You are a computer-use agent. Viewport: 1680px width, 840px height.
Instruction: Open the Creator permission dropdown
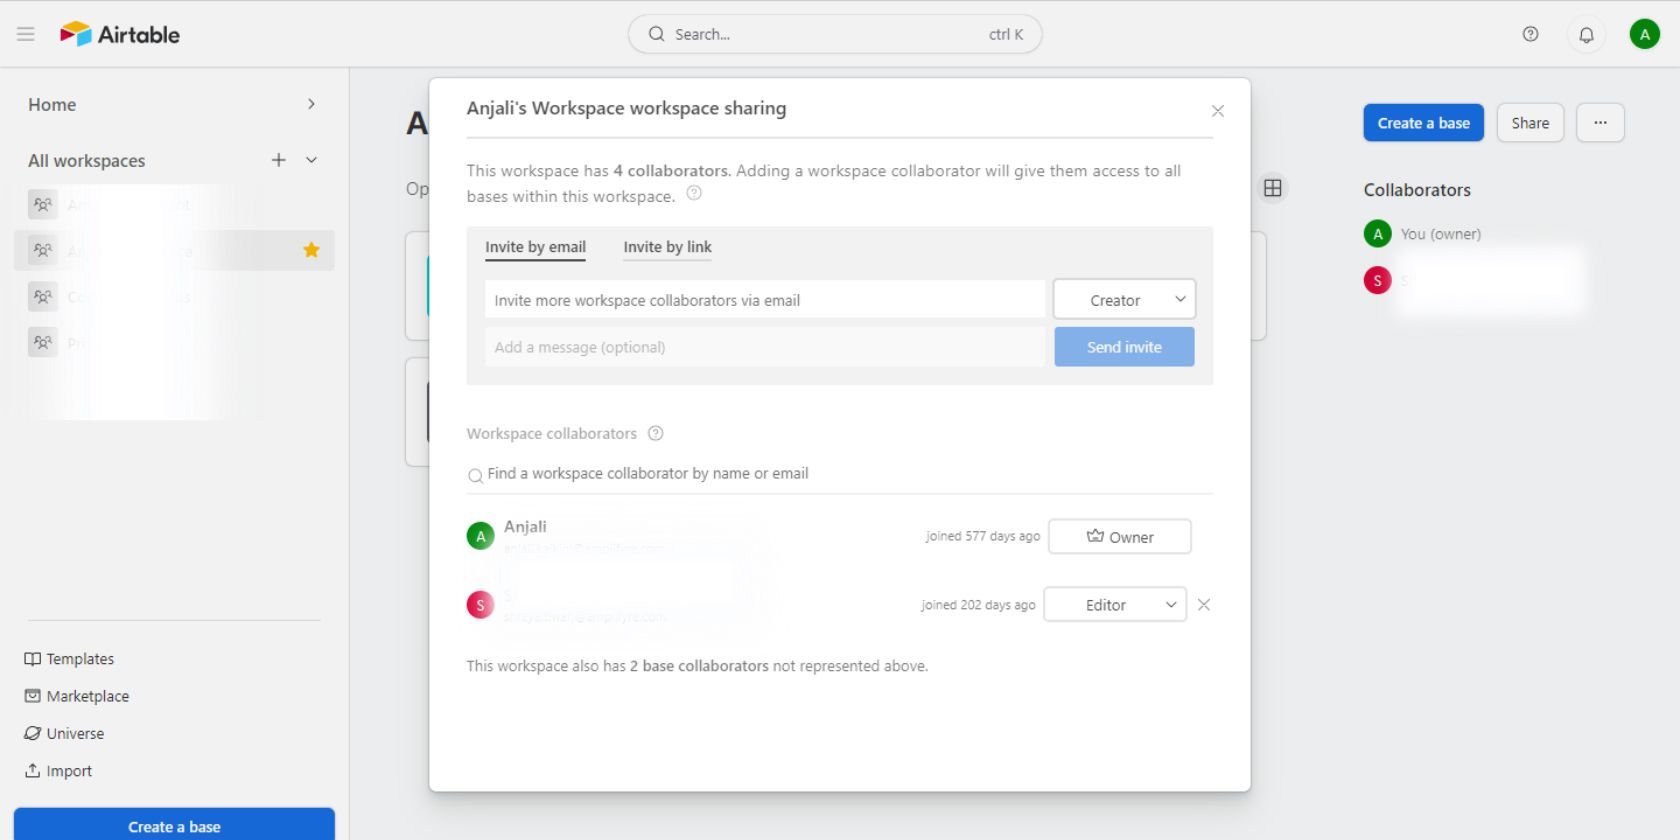click(1124, 300)
